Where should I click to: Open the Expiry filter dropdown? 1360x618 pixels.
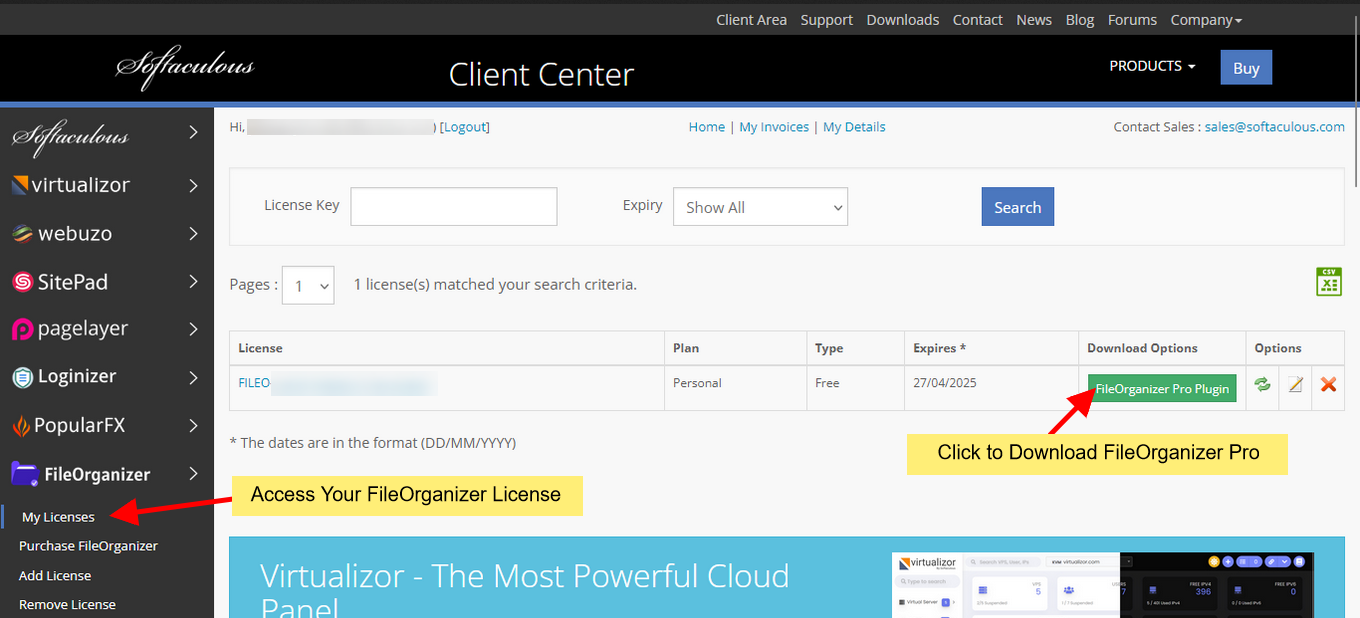coord(760,207)
